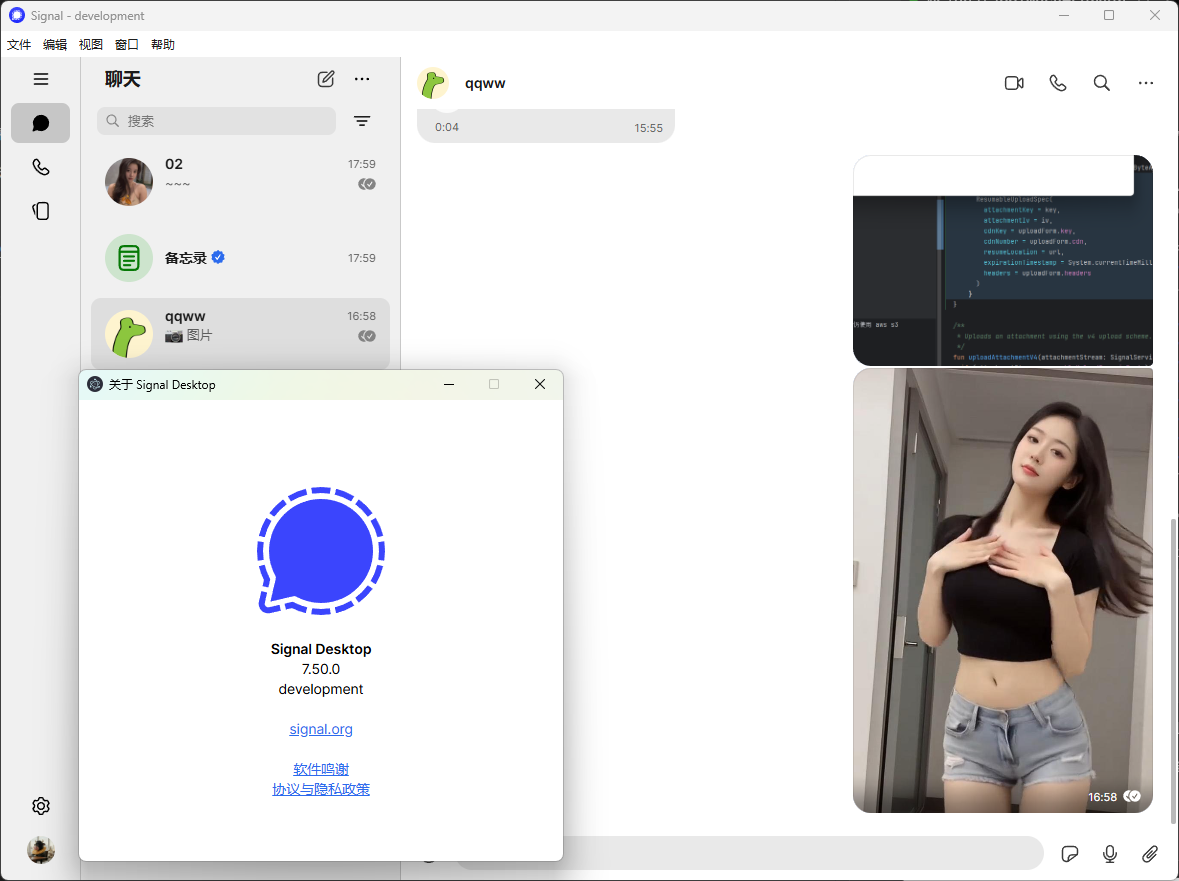The image size is (1179, 881).
Task: Click the conversation scrollbar thumb
Action: (x=1173, y=669)
